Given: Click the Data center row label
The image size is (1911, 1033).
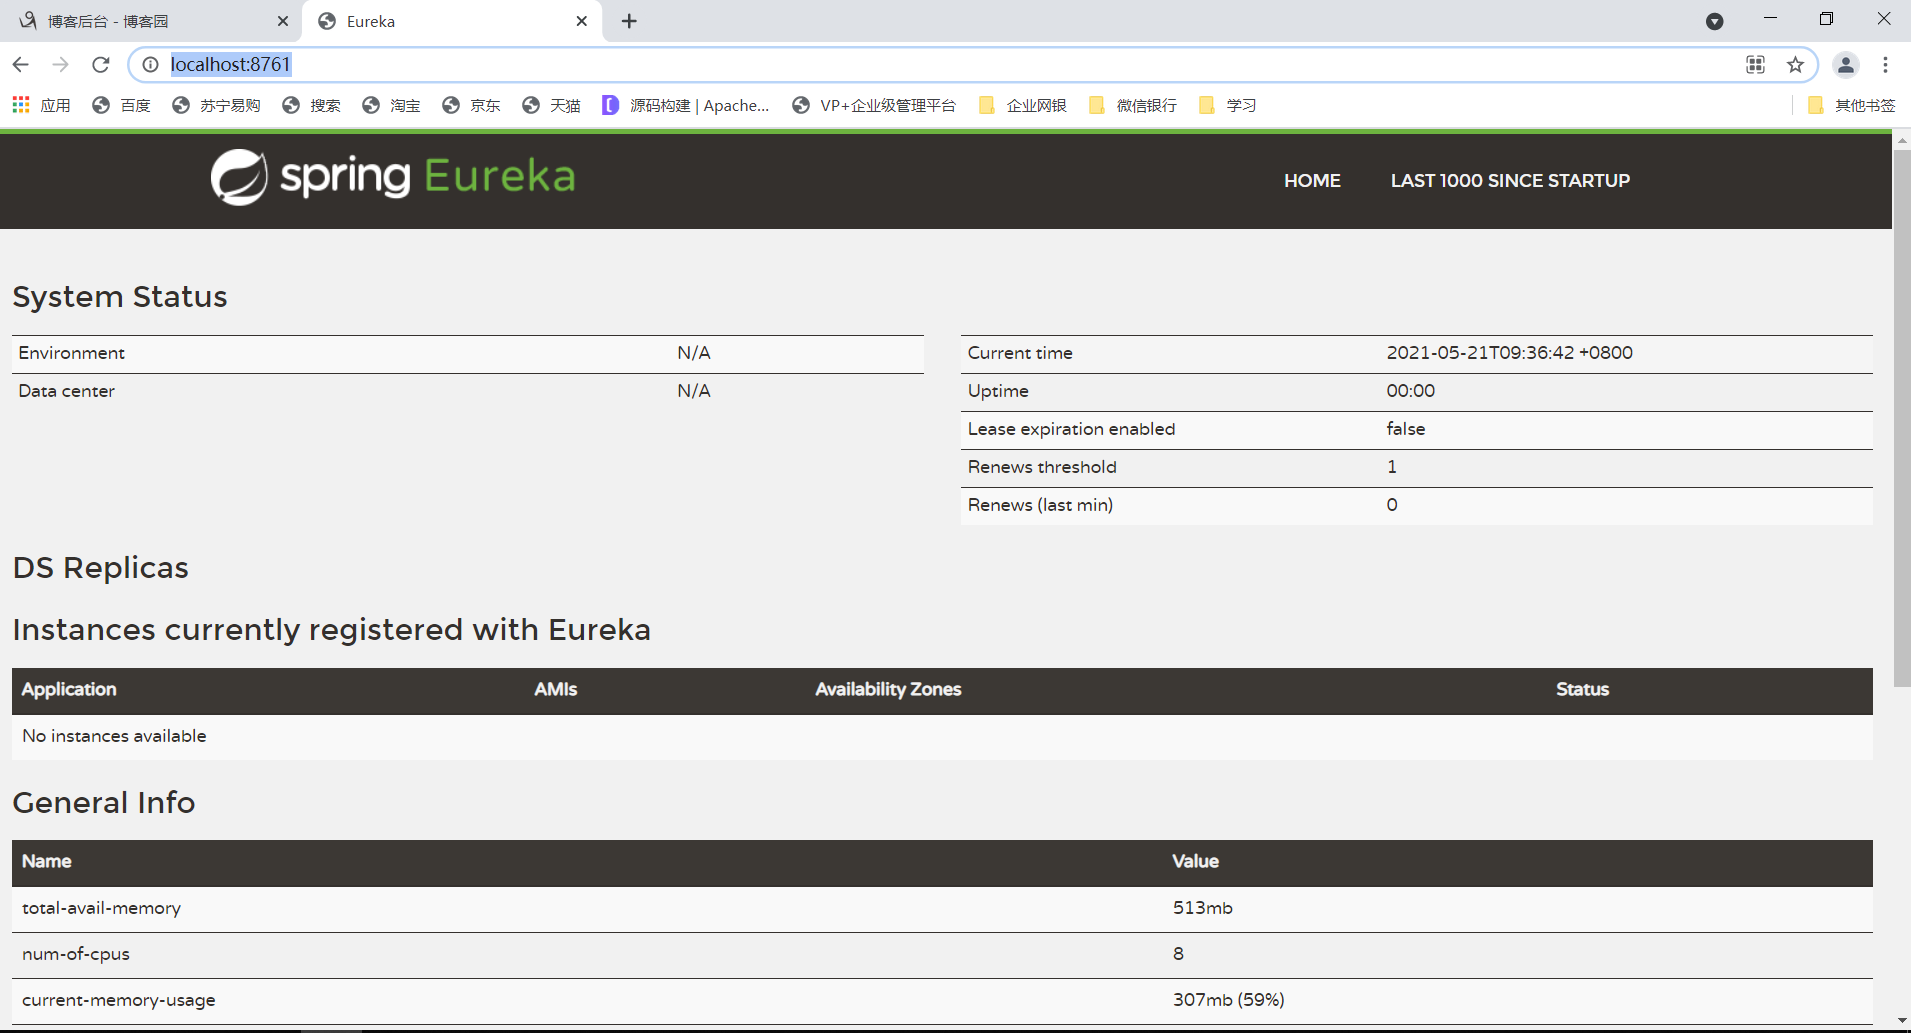Looking at the screenshot, I should (66, 391).
